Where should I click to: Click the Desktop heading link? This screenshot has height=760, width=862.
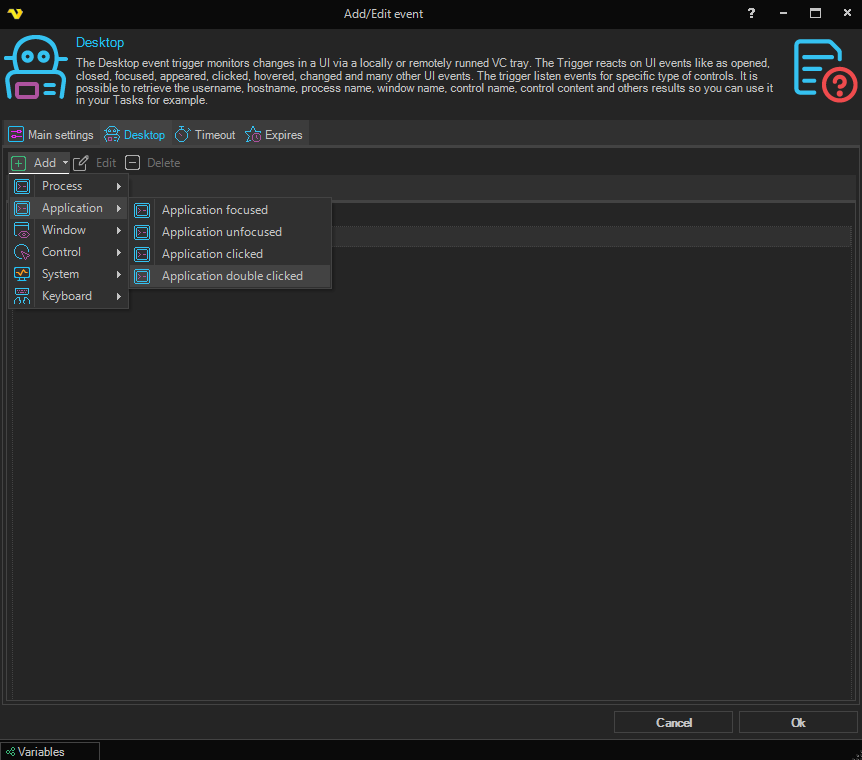100,42
